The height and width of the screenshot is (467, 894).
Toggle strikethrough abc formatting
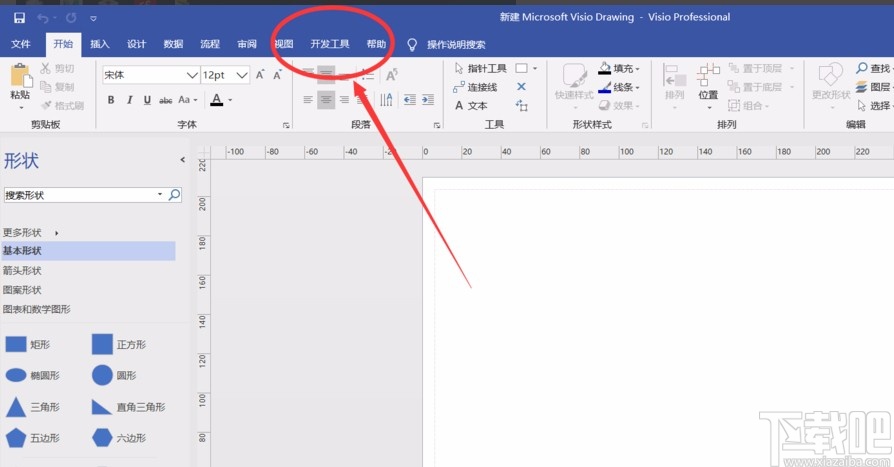point(165,100)
